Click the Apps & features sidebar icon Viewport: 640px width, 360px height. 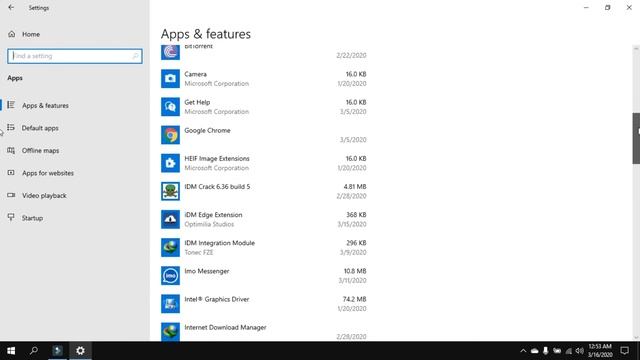click(x=11, y=105)
